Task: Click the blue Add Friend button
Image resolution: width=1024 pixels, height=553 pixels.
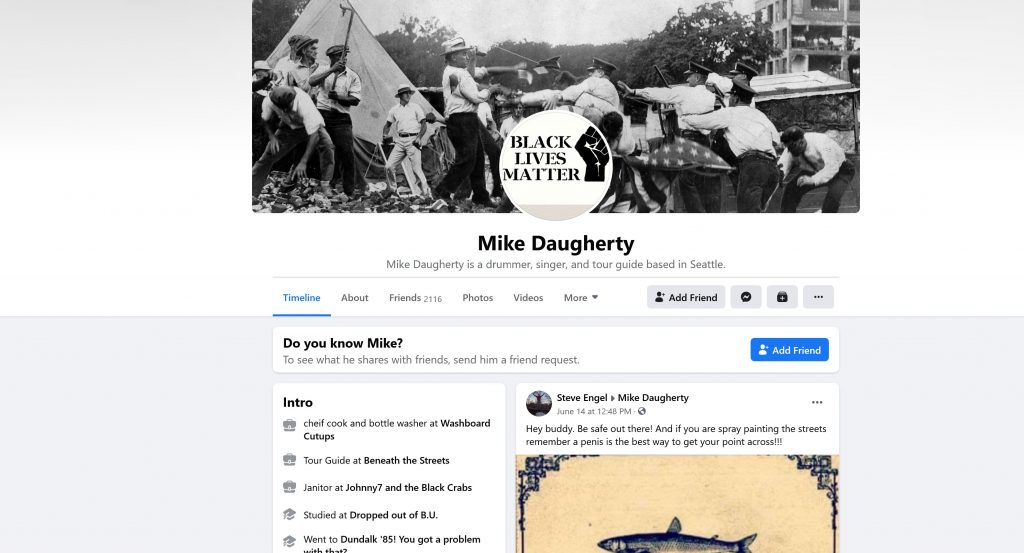Action: pos(790,350)
